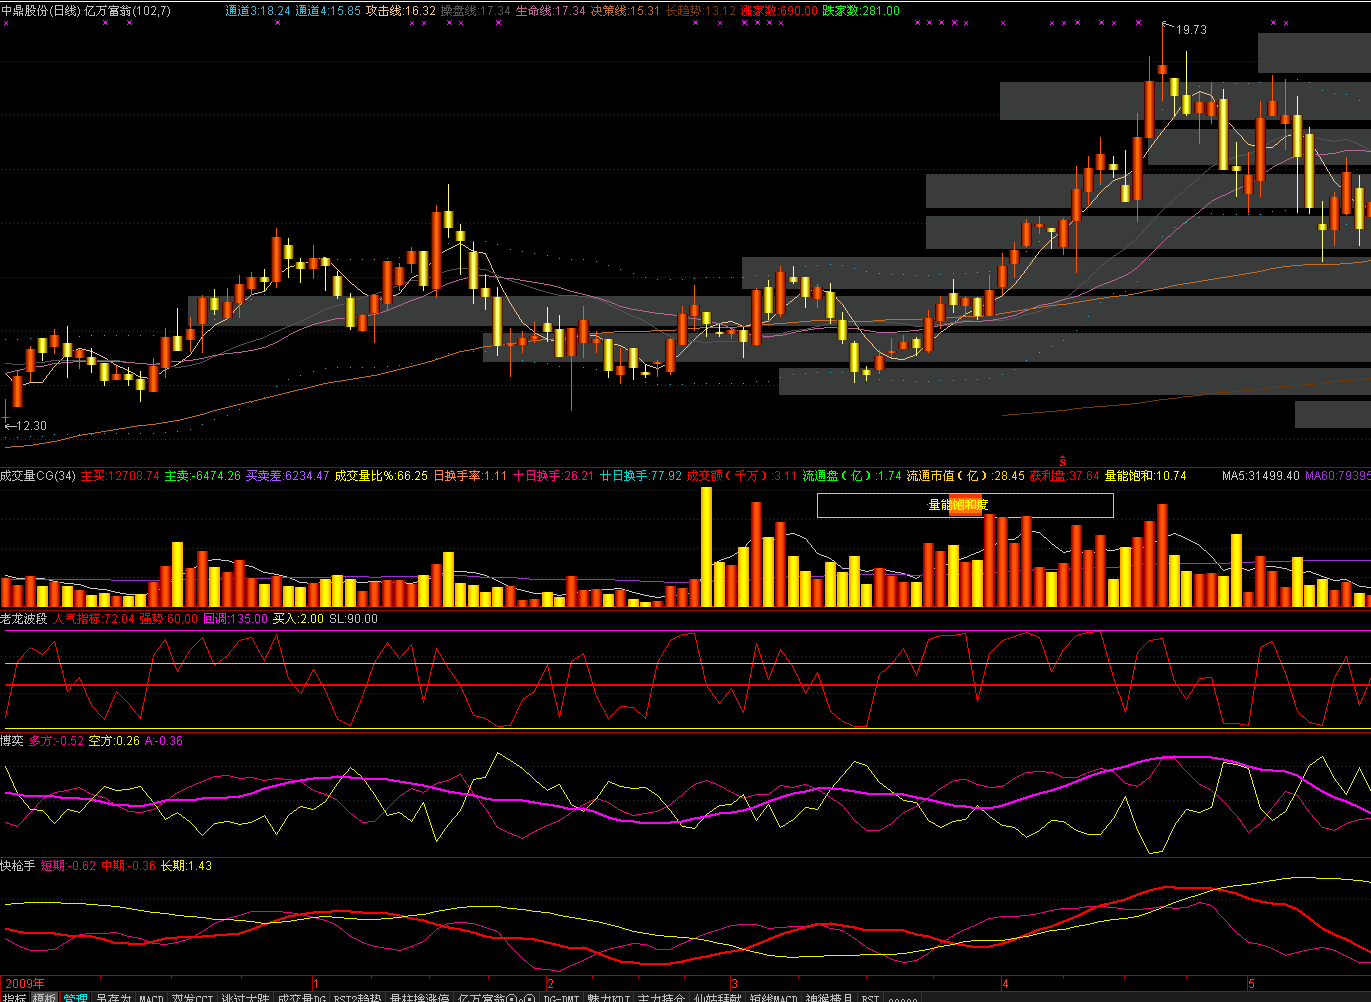This screenshot has height=1002, width=1371.
Task: Click the 长期:1.43 value
Action: [x=187, y=866]
